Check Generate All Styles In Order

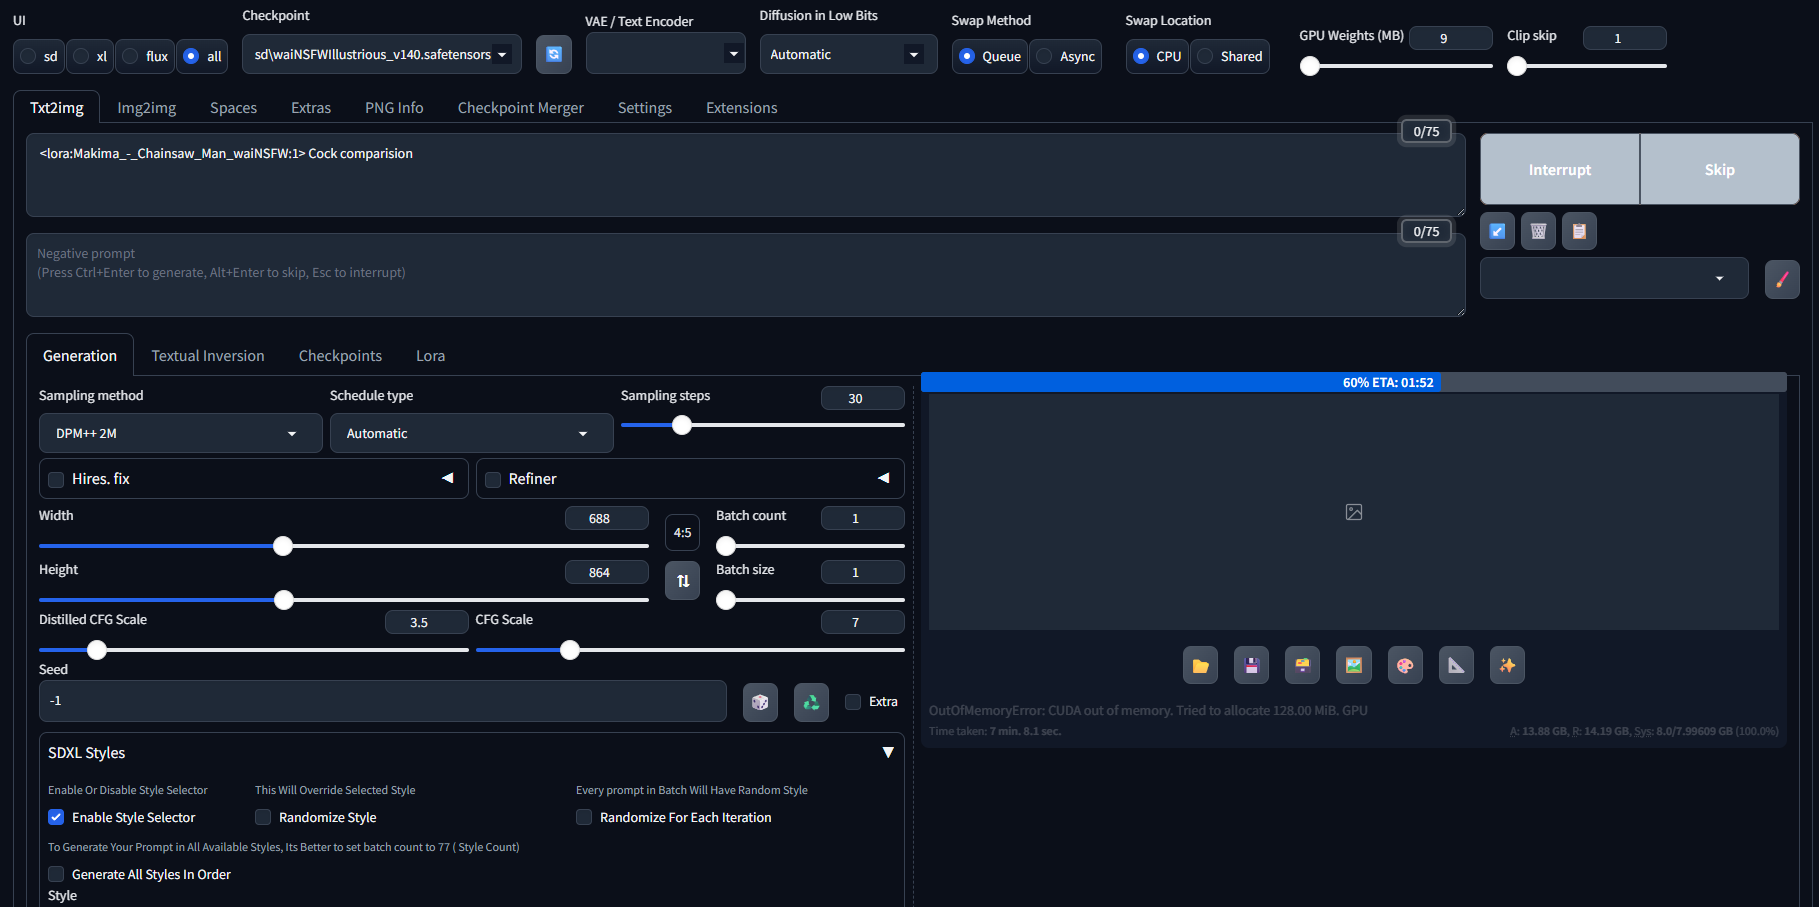tap(56, 874)
